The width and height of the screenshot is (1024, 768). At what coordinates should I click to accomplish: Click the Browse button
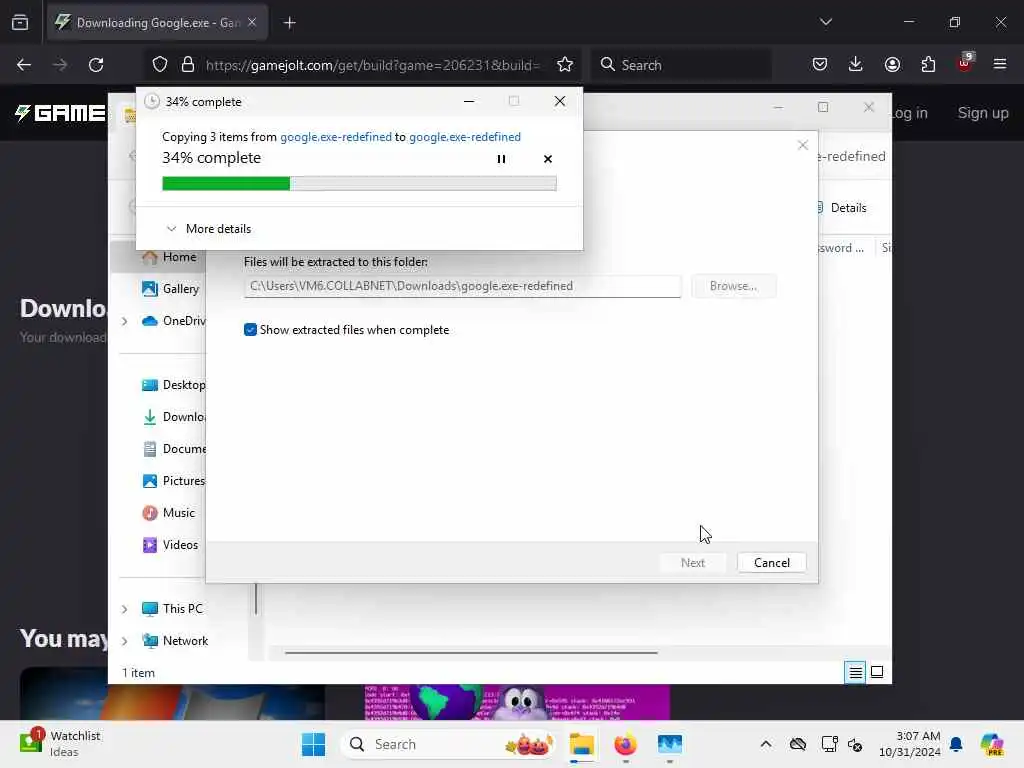[x=733, y=286]
